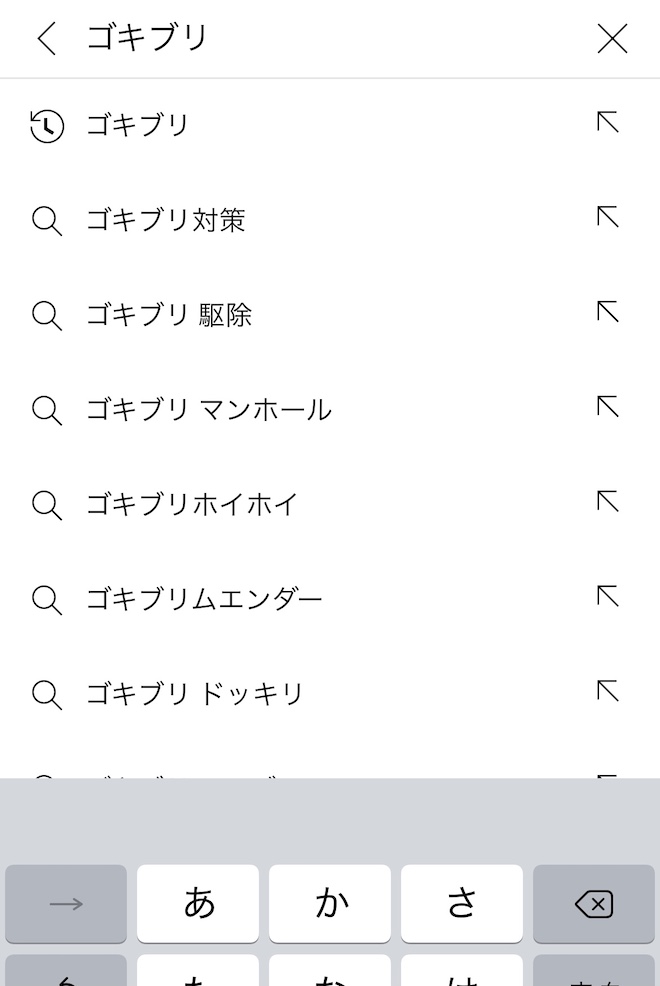
Task: Tap the arrow icon beside ゴキブリホイホイ
Action: [608, 501]
